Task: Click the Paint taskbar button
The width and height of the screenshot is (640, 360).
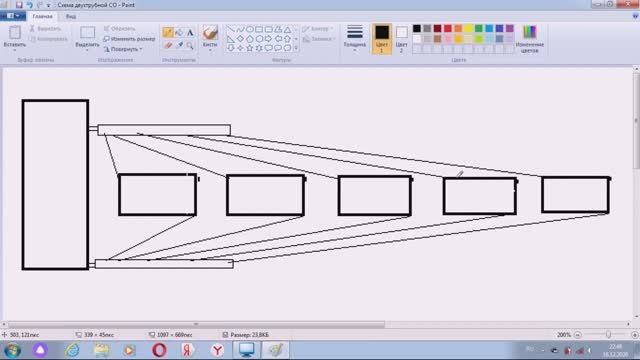Action: point(276,350)
